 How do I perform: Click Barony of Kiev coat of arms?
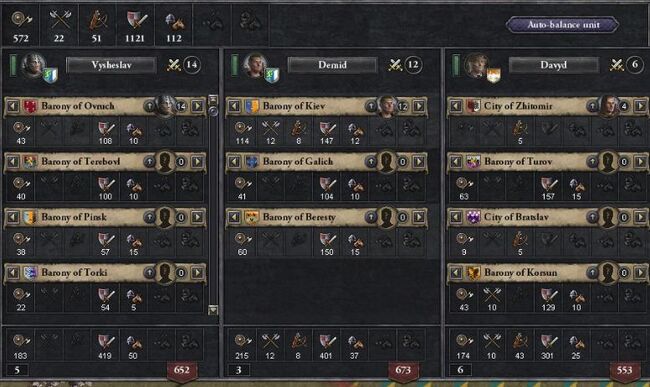pyautogui.click(x=252, y=106)
